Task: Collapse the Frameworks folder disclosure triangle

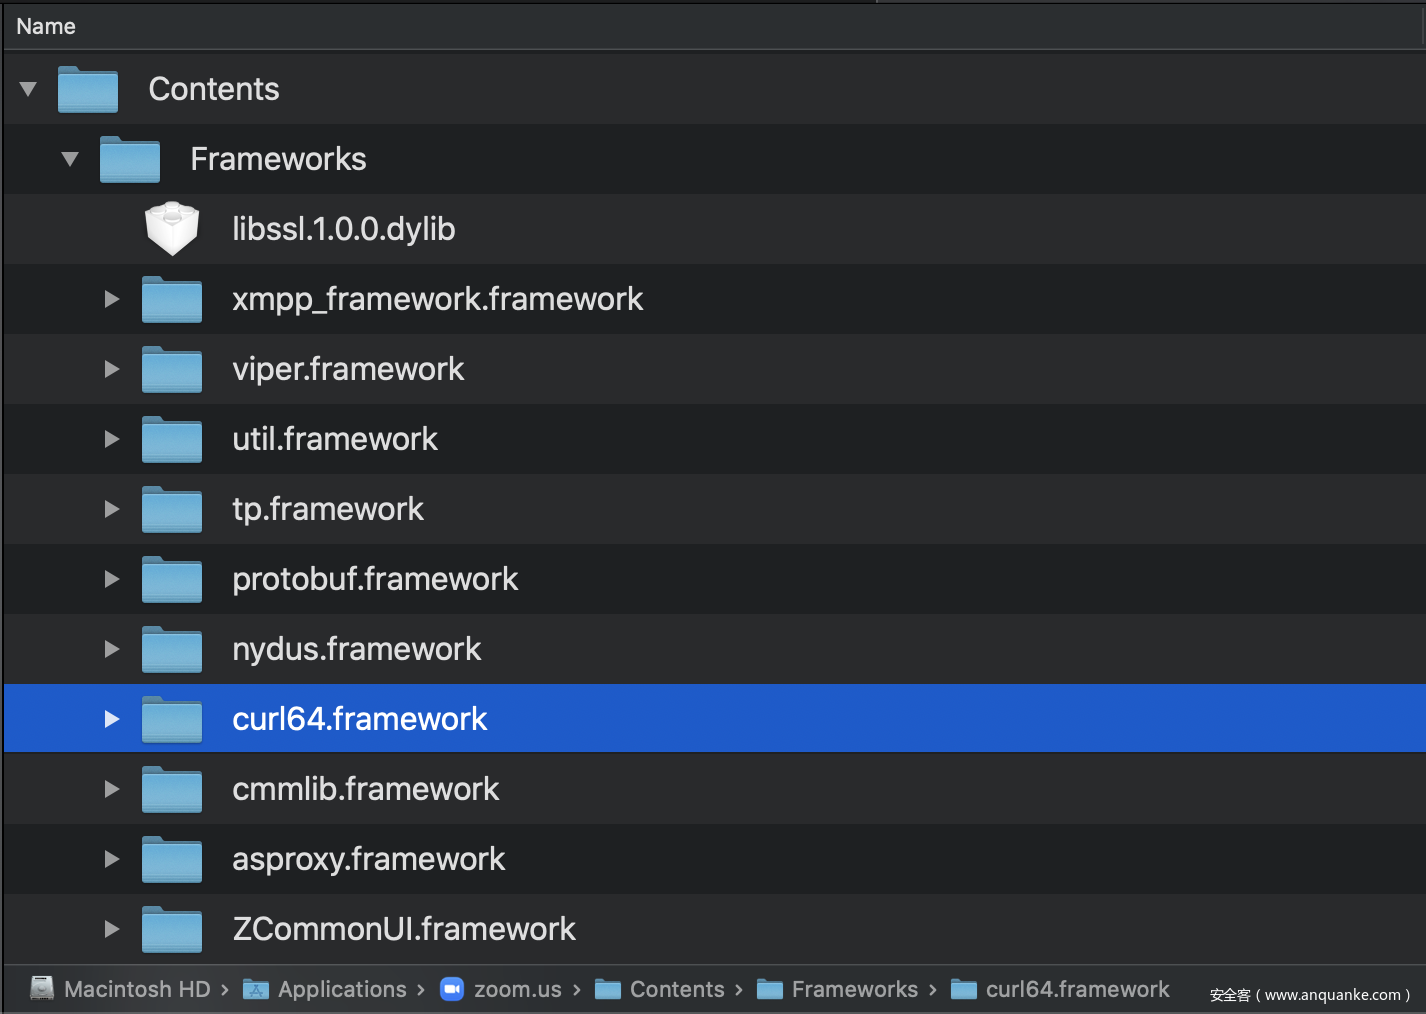Action: pyautogui.click(x=70, y=159)
